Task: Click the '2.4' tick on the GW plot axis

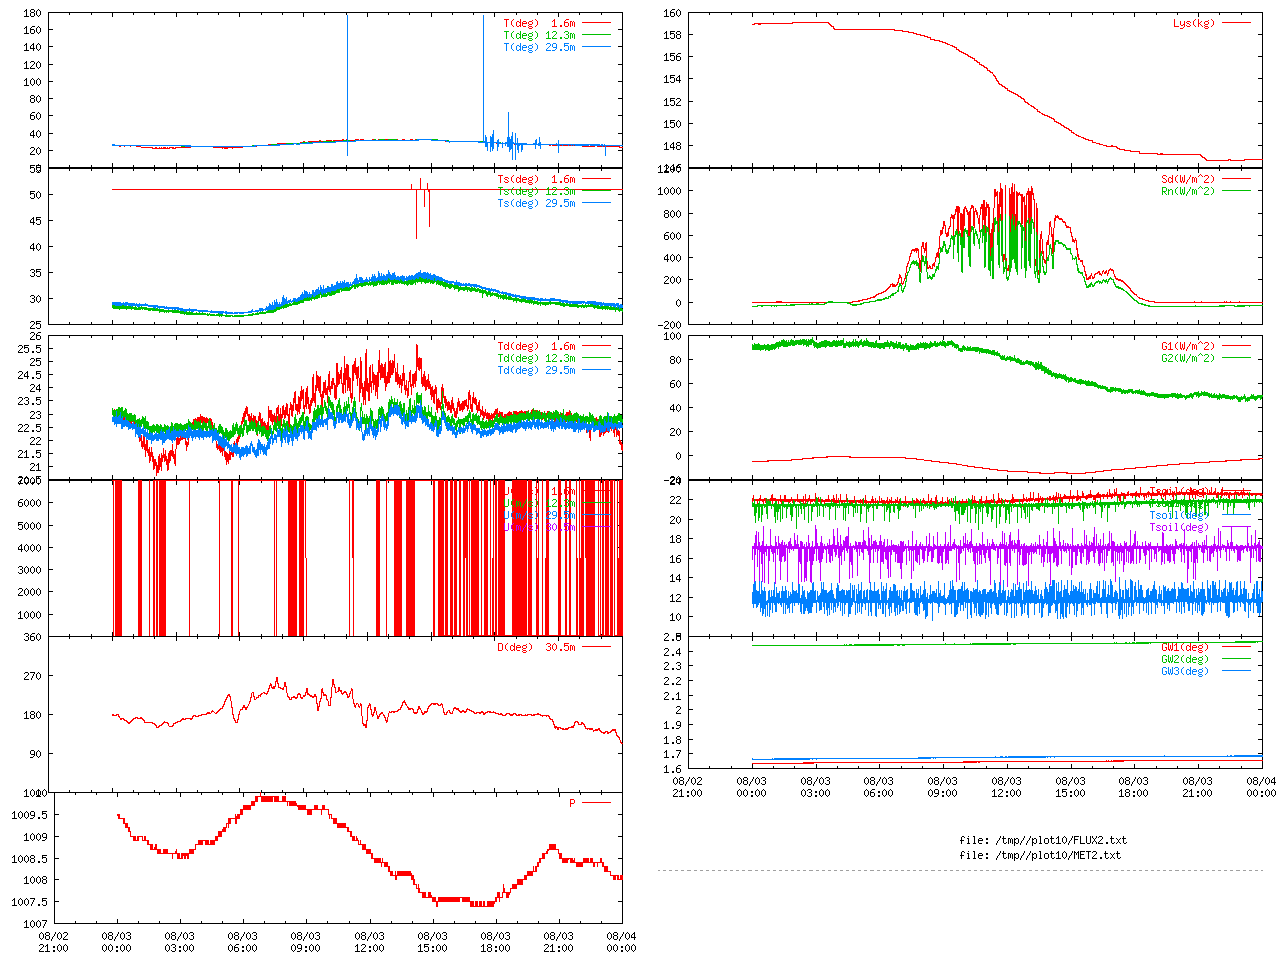Action: click(x=672, y=653)
